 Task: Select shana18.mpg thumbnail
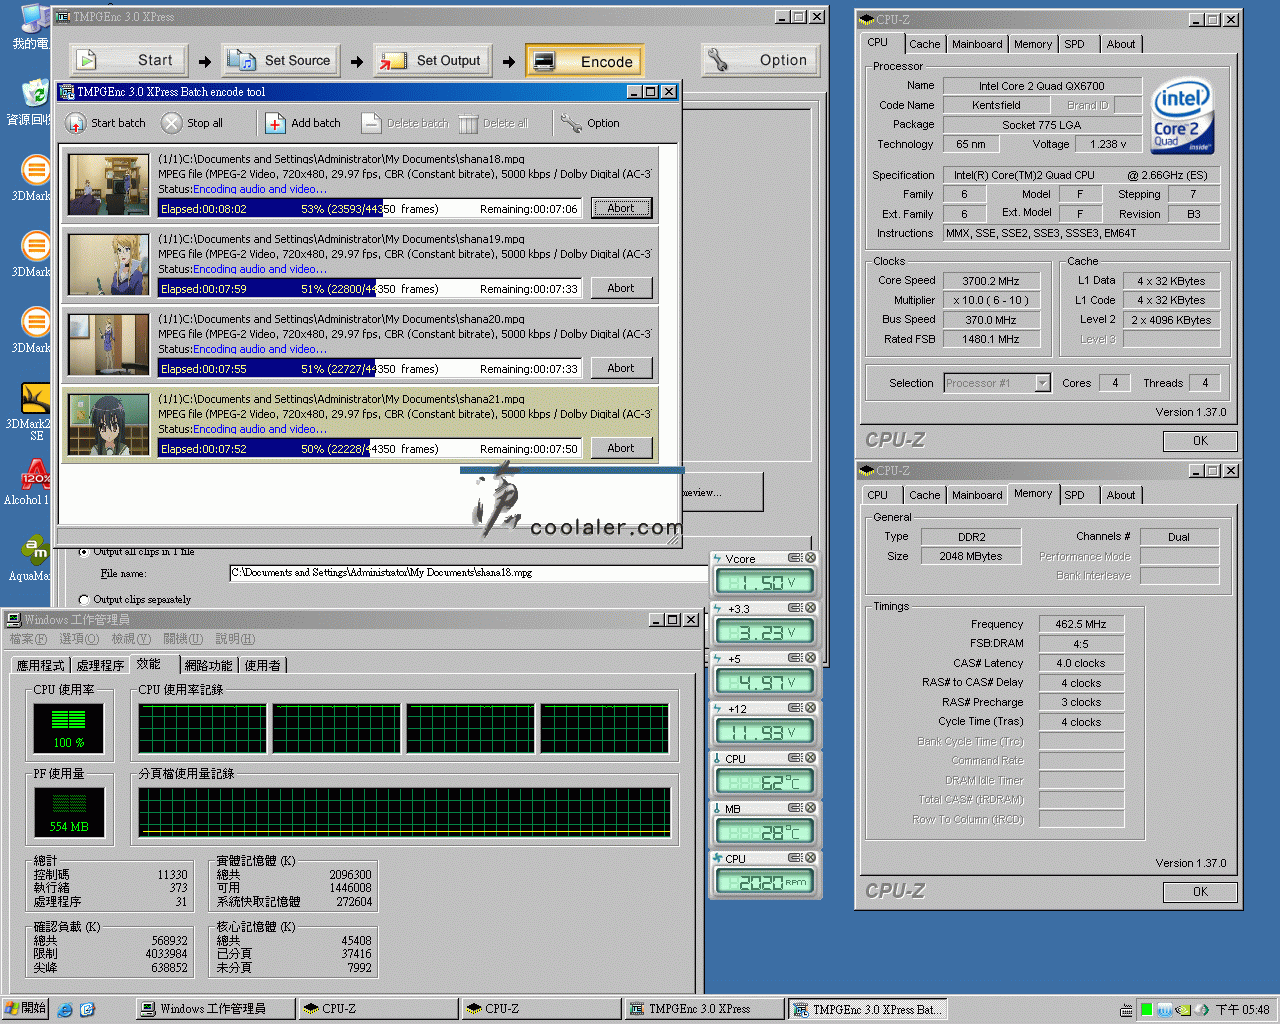(108, 185)
